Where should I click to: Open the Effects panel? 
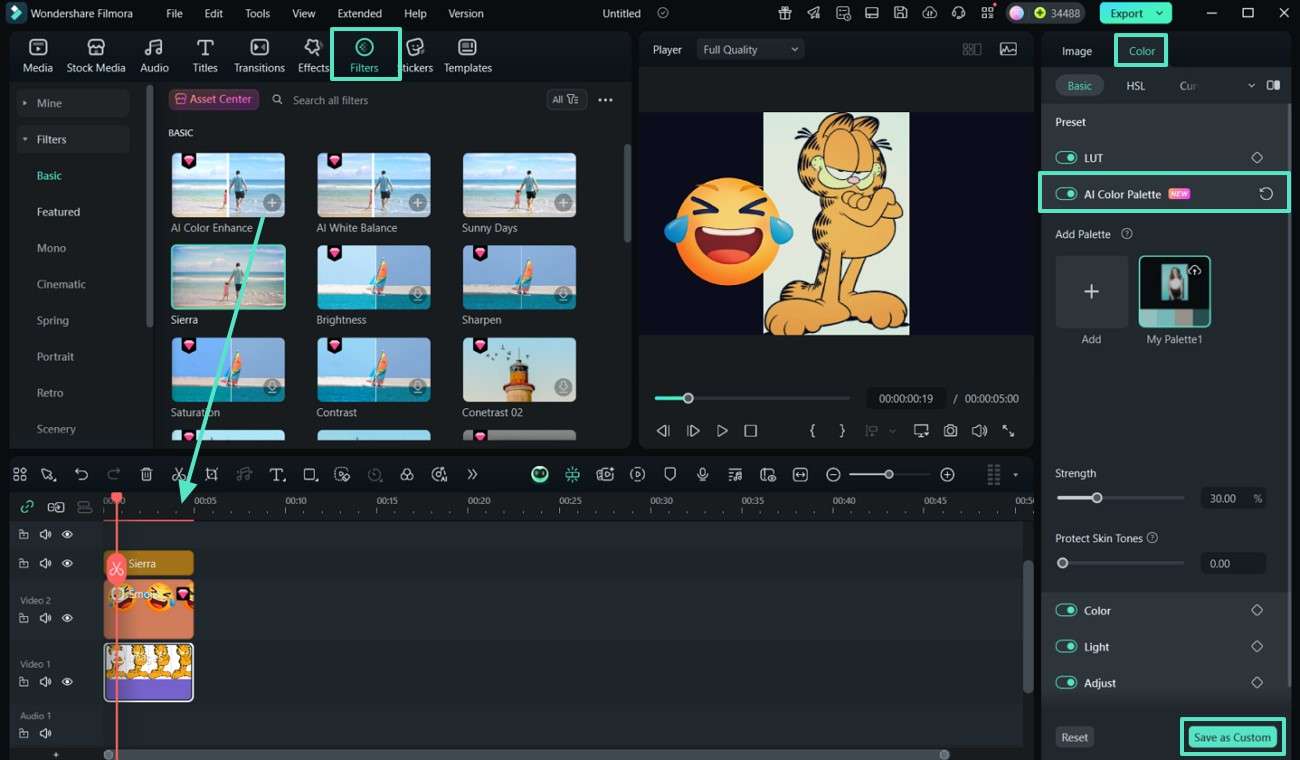tap(313, 56)
